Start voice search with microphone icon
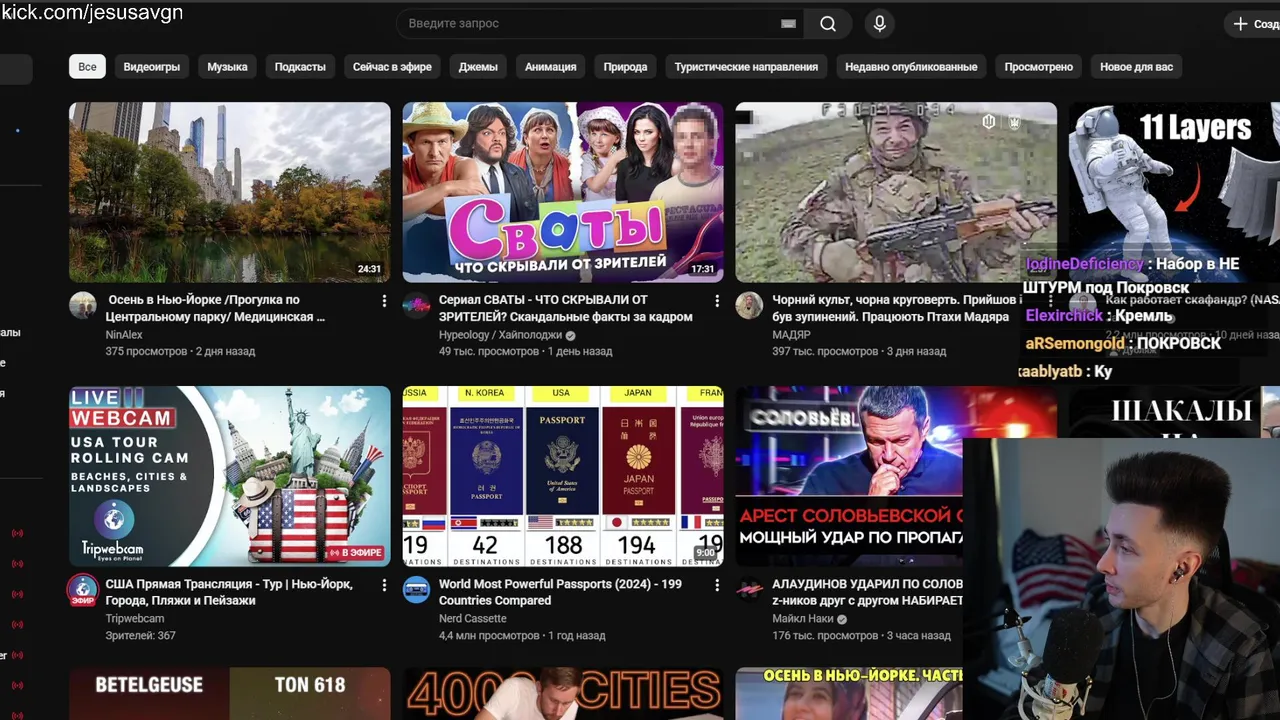 tap(879, 24)
